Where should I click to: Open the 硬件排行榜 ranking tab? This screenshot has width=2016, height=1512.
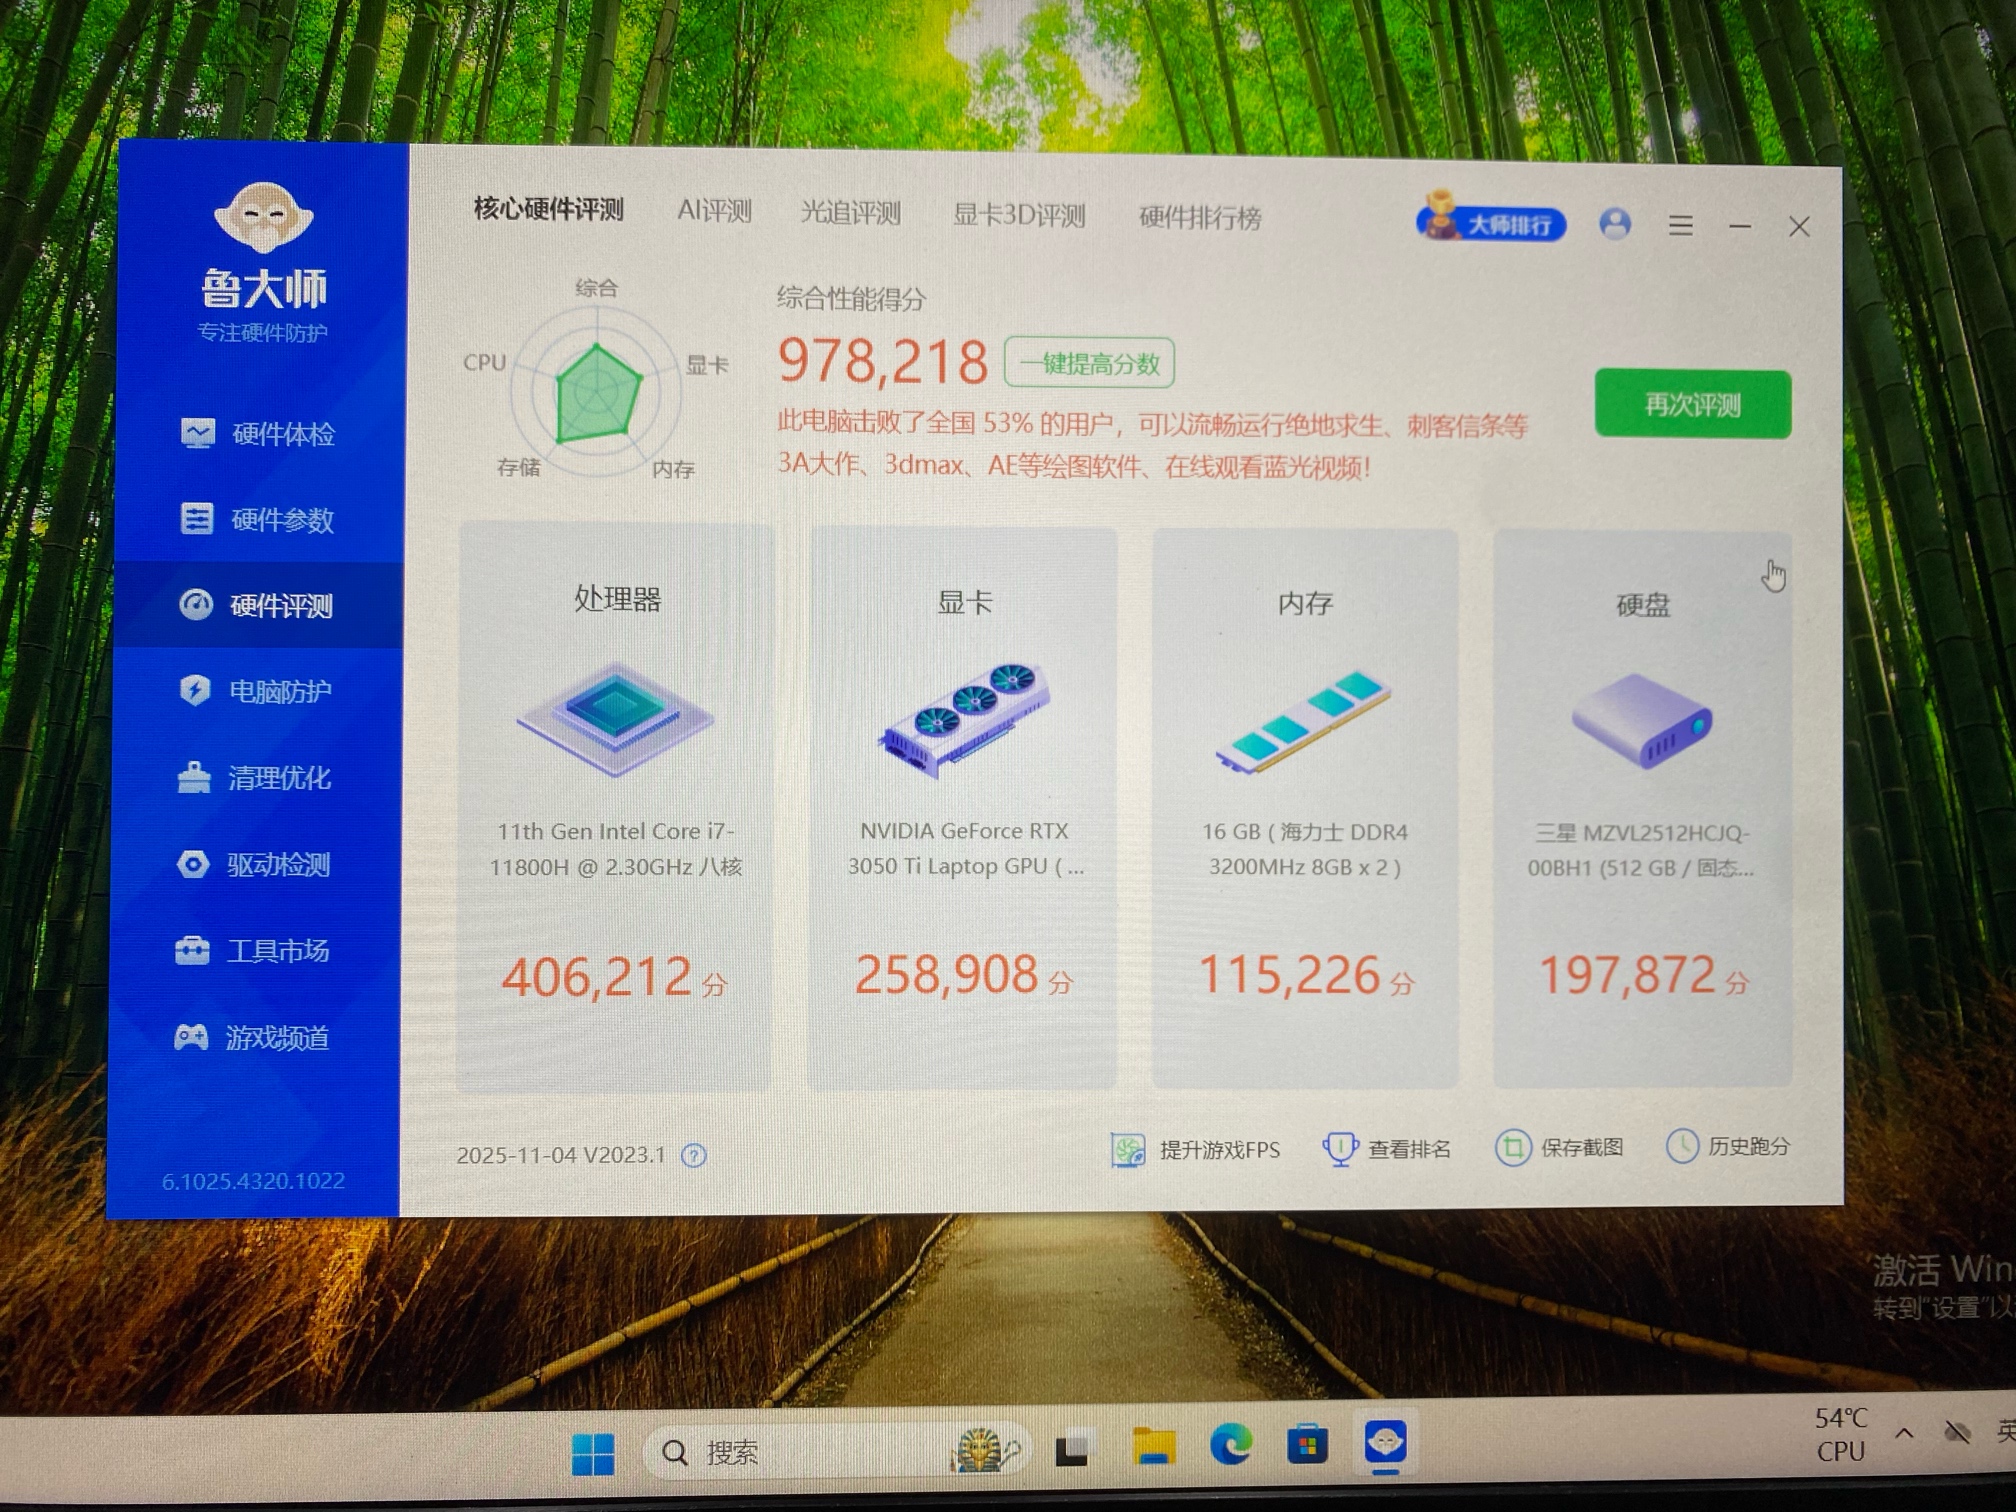point(1199,217)
